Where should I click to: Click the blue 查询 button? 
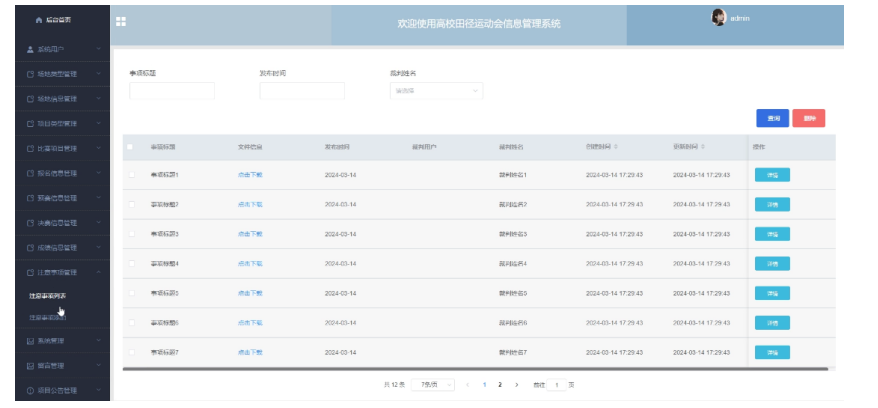point(773,118)
